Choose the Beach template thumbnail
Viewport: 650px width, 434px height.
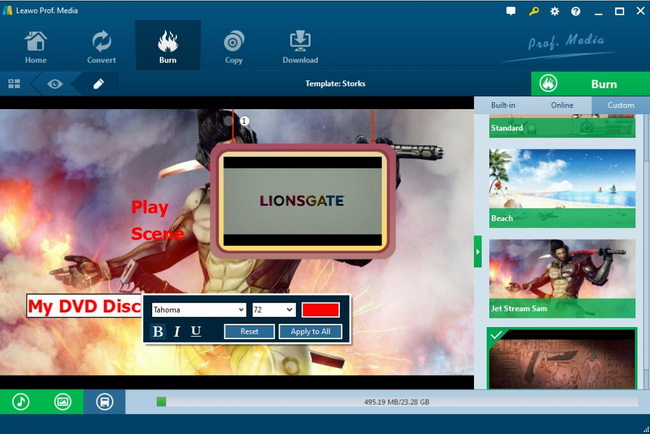562,188
